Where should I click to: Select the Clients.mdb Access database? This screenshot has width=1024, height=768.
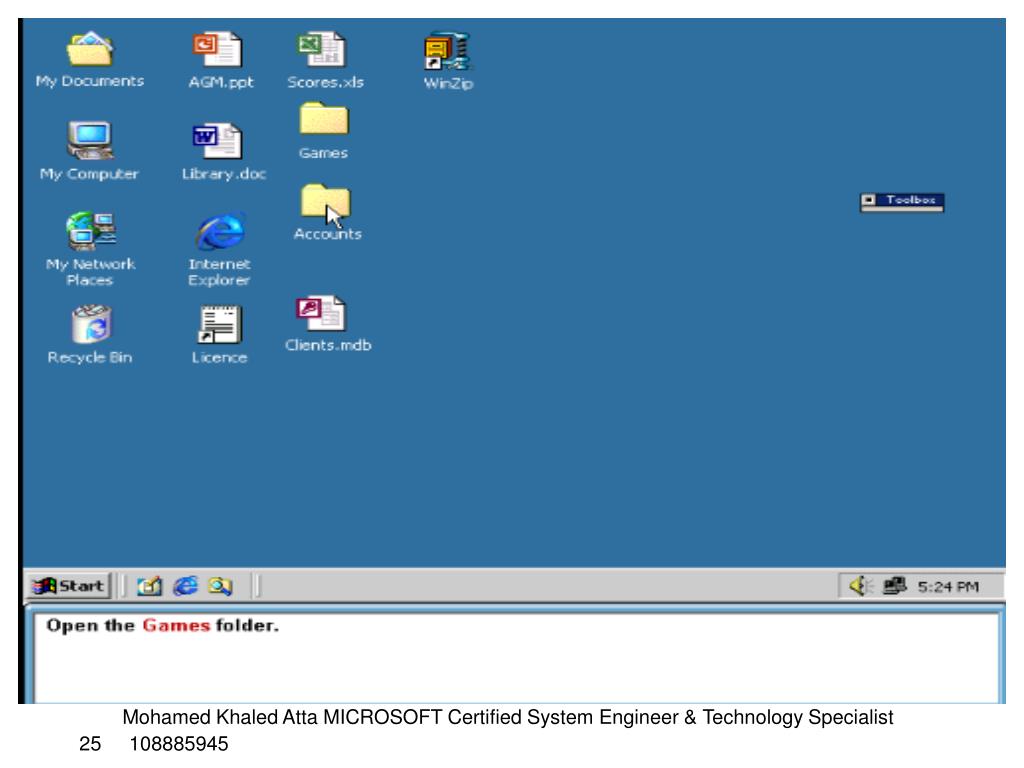328,324
